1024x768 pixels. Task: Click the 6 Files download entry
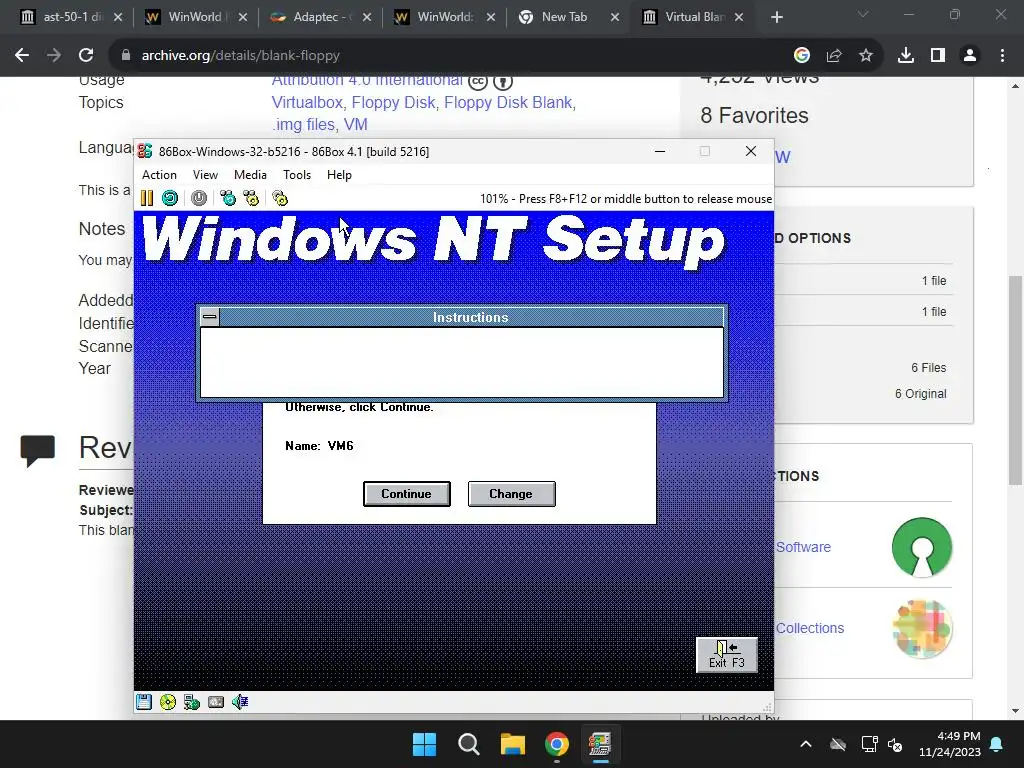click(929, 368)
